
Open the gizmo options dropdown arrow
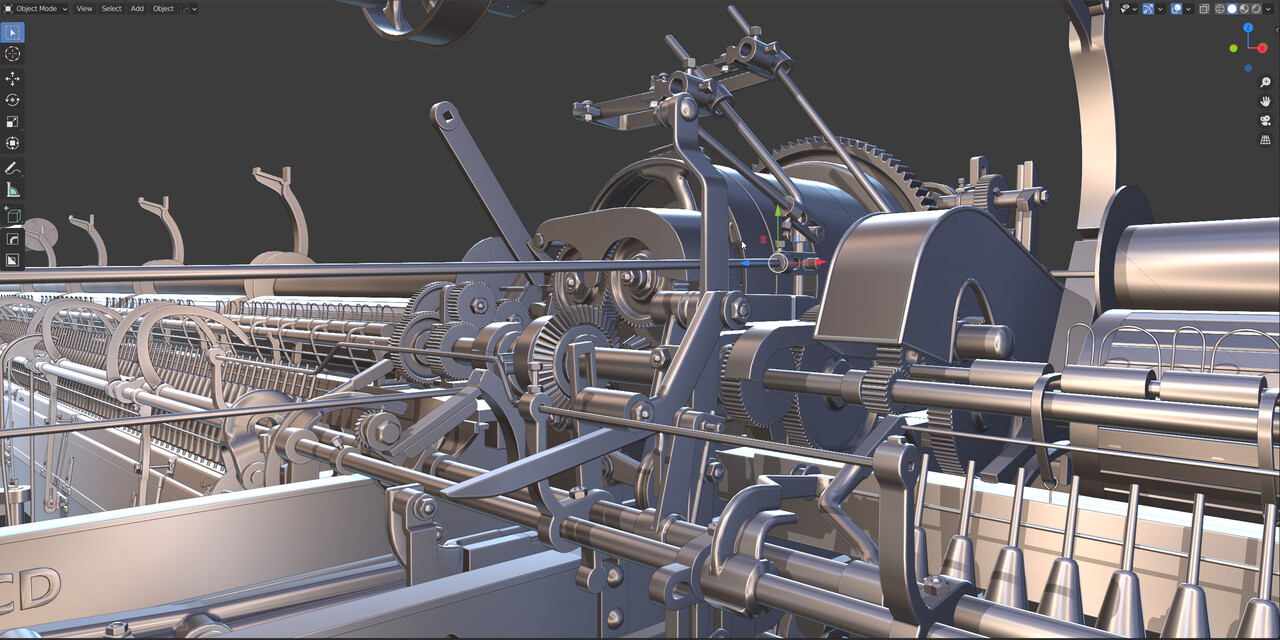coord(1160,9)
